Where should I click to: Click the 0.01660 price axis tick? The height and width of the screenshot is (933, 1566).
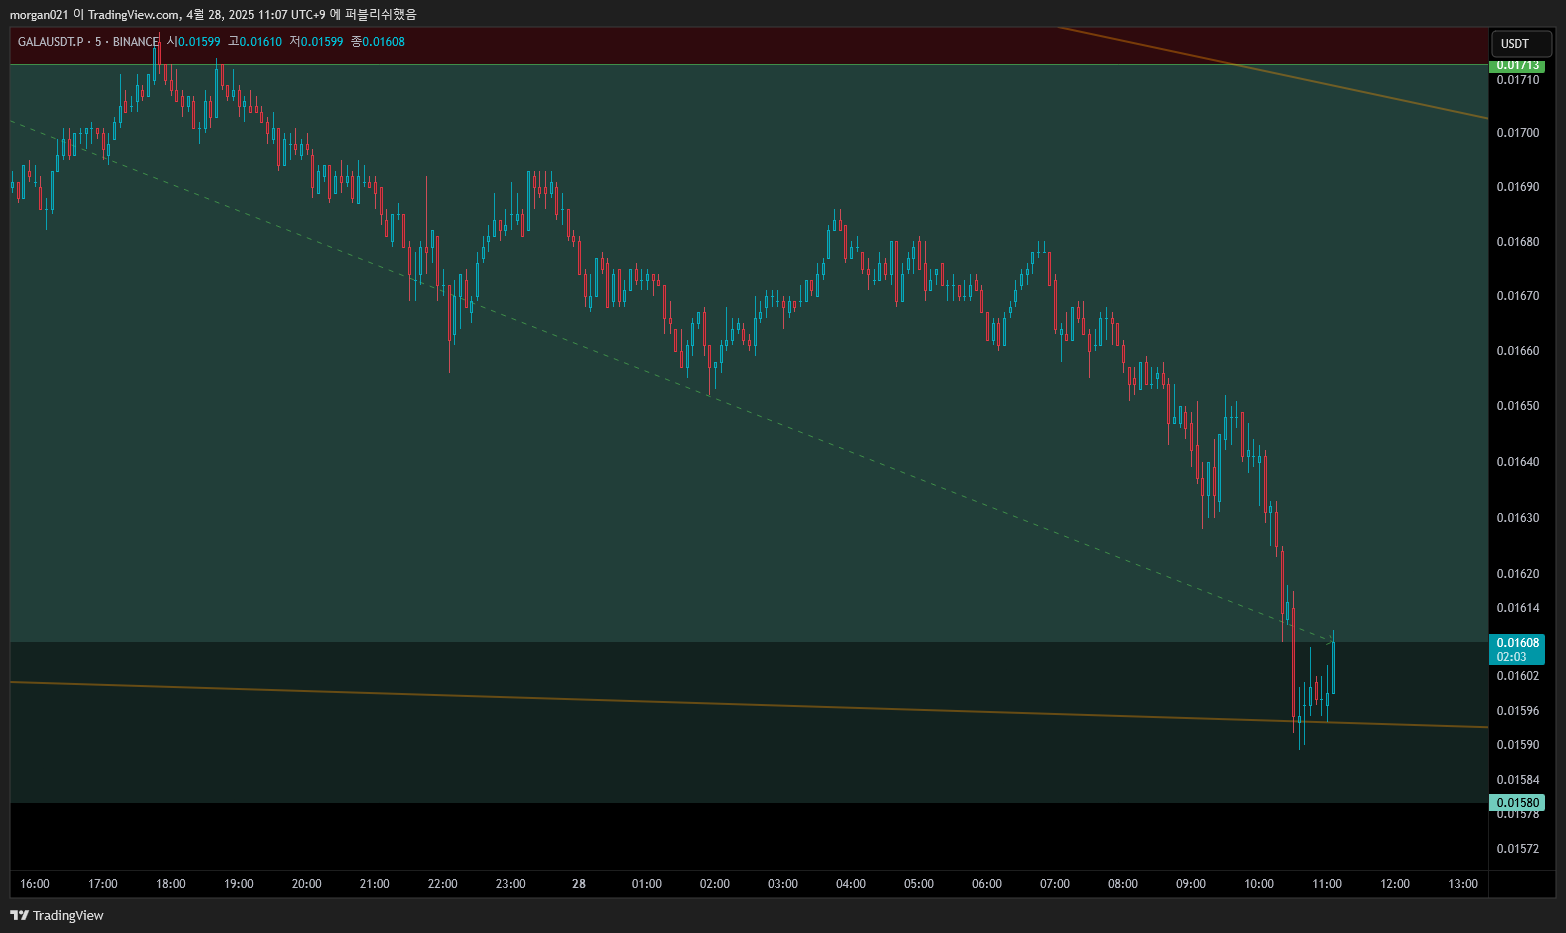(1518, 351)
